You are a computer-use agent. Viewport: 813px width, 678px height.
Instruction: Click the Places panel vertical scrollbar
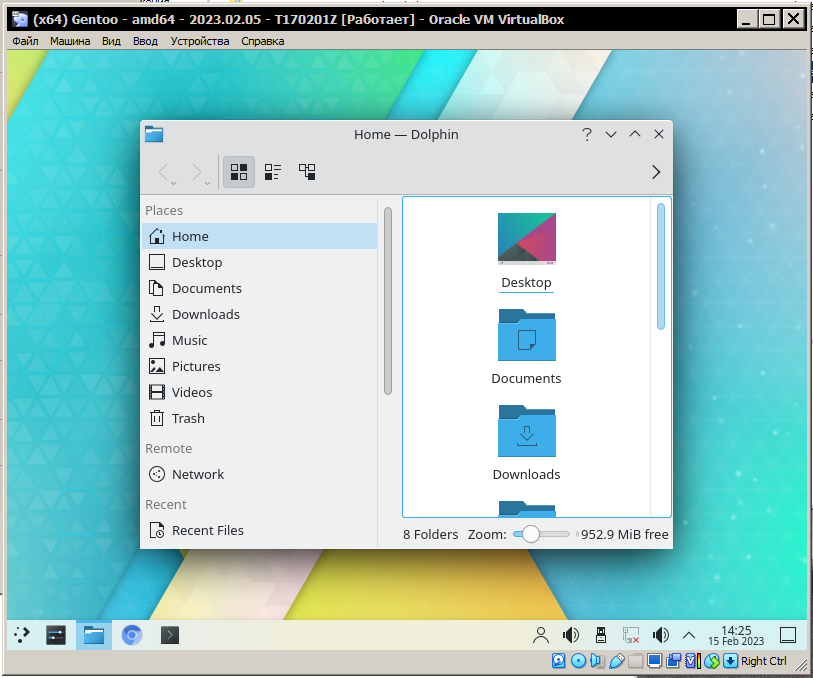pos(388,301)
